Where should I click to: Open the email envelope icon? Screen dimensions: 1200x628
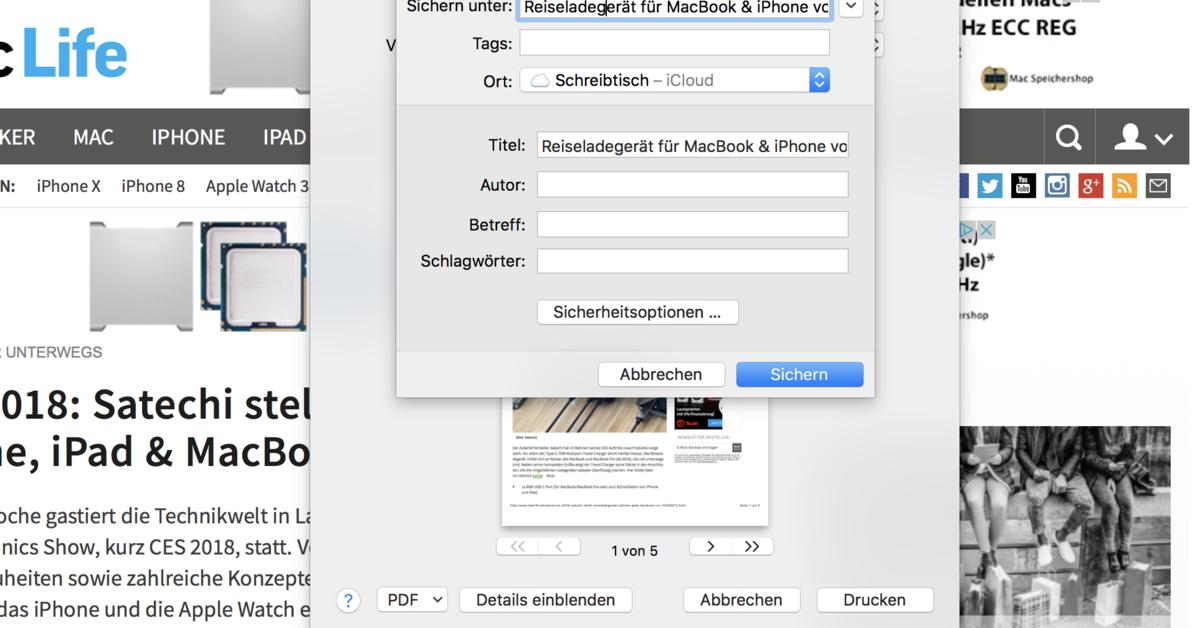coord(1158,185)
